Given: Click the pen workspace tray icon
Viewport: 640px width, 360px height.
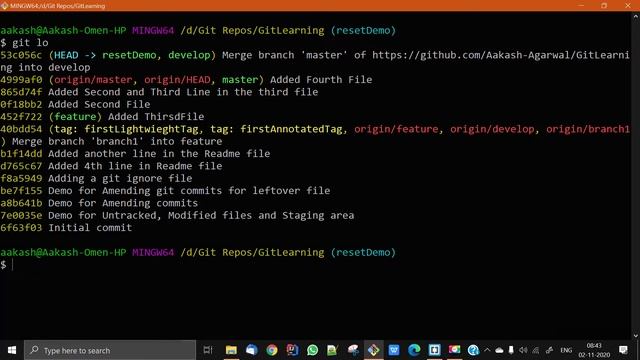Looking at the screenshot, I should click(549, 350).
